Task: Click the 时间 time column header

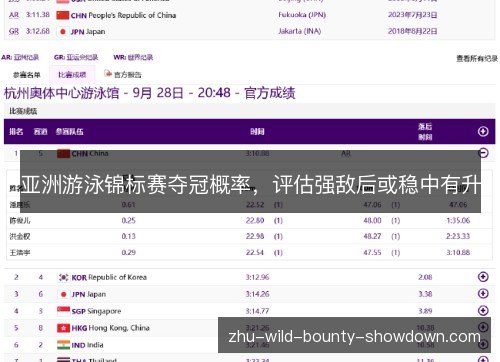Action: pos(257,132)
